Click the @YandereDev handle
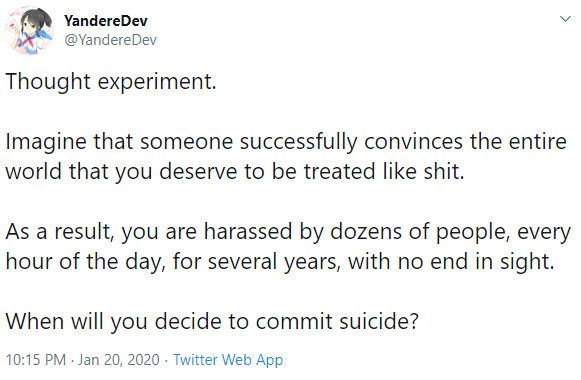The height and width of the screenshot is (380, 581). [110, 40]
